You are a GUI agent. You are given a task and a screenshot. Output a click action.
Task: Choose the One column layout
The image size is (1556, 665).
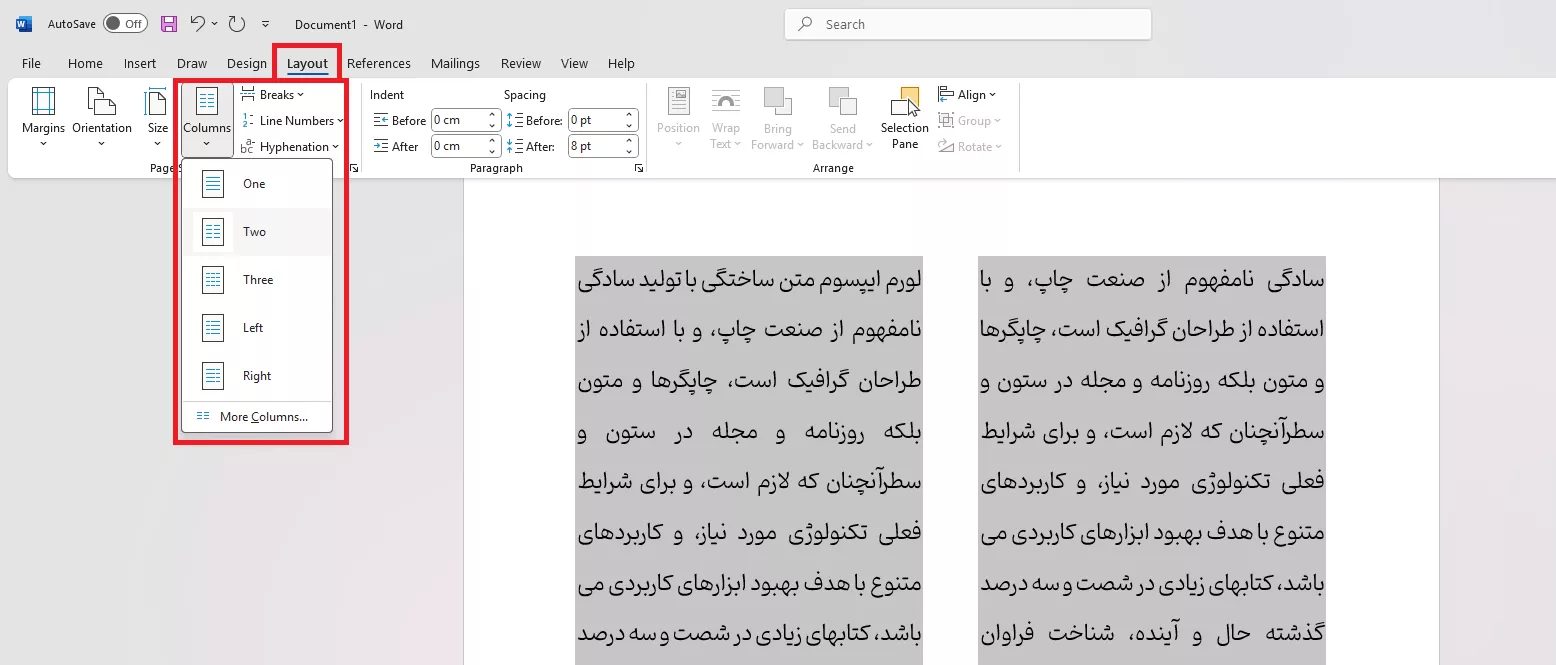pyautogui.click(x=257, y=184)
